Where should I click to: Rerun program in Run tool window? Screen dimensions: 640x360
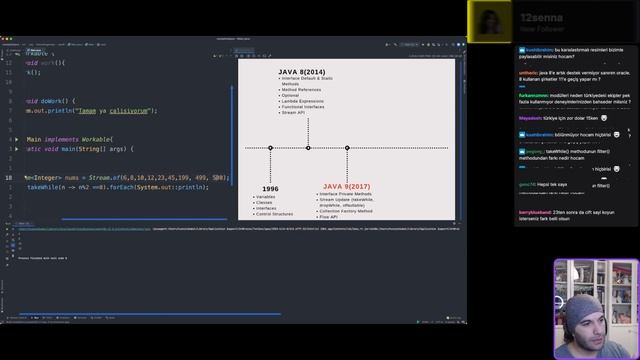point(7,229)
